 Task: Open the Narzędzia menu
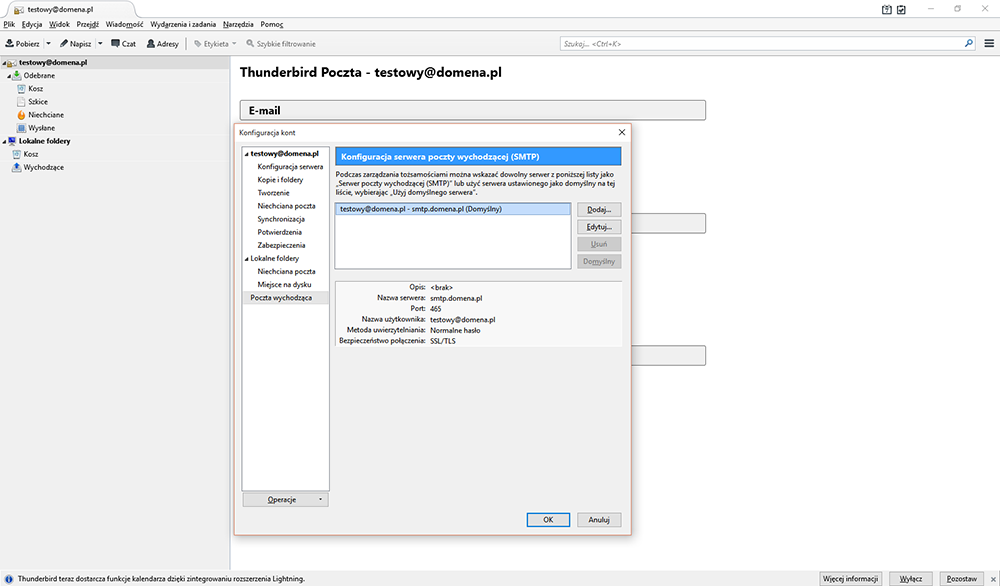(x=238, y=24)
